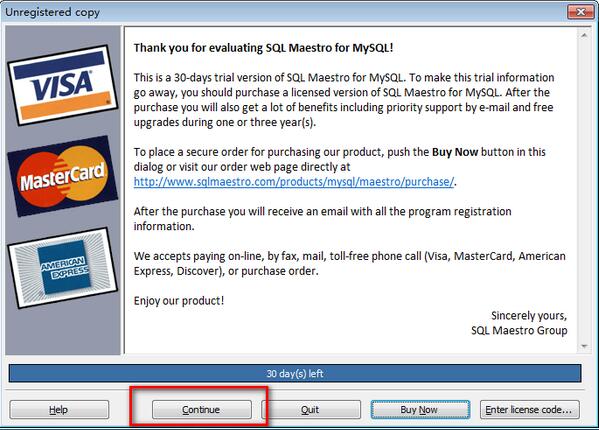Viewport: 599px width, 430px height.
Task: Click the scrollbar up arrow
Action: [x=584, y=35]
